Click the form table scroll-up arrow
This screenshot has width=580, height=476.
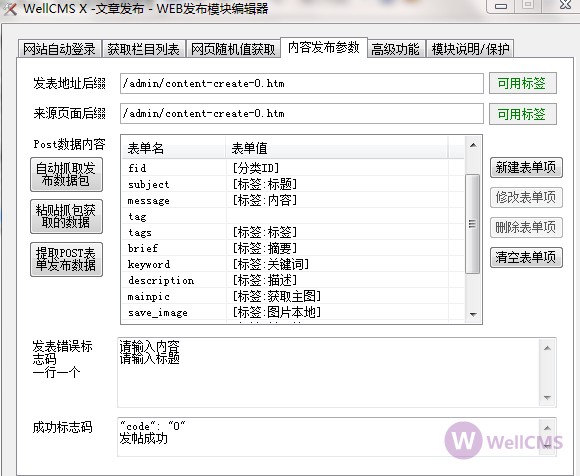click(x=473, y=145)
